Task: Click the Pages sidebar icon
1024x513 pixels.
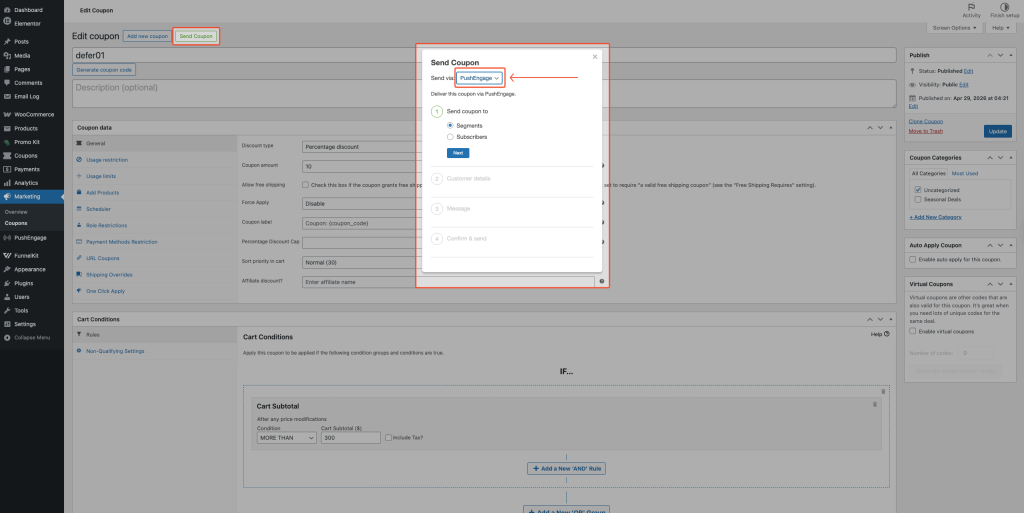Action: pyautogui.click(x=7, y=69)
